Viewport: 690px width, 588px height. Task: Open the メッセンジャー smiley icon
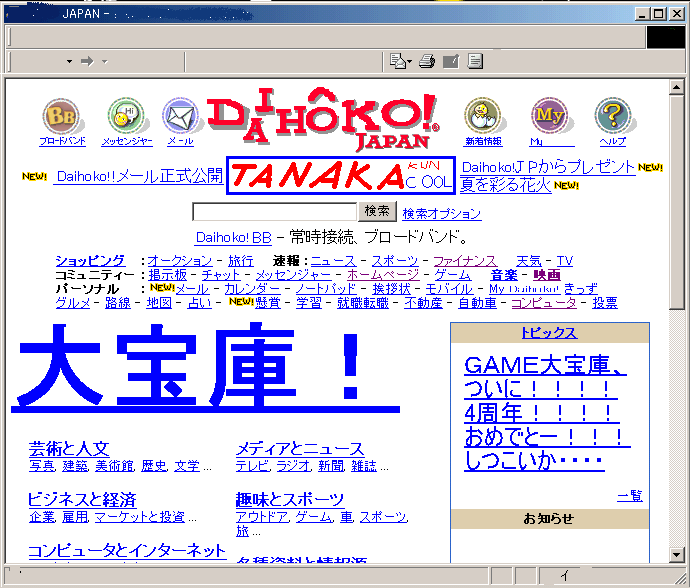(x=126, y=116)
